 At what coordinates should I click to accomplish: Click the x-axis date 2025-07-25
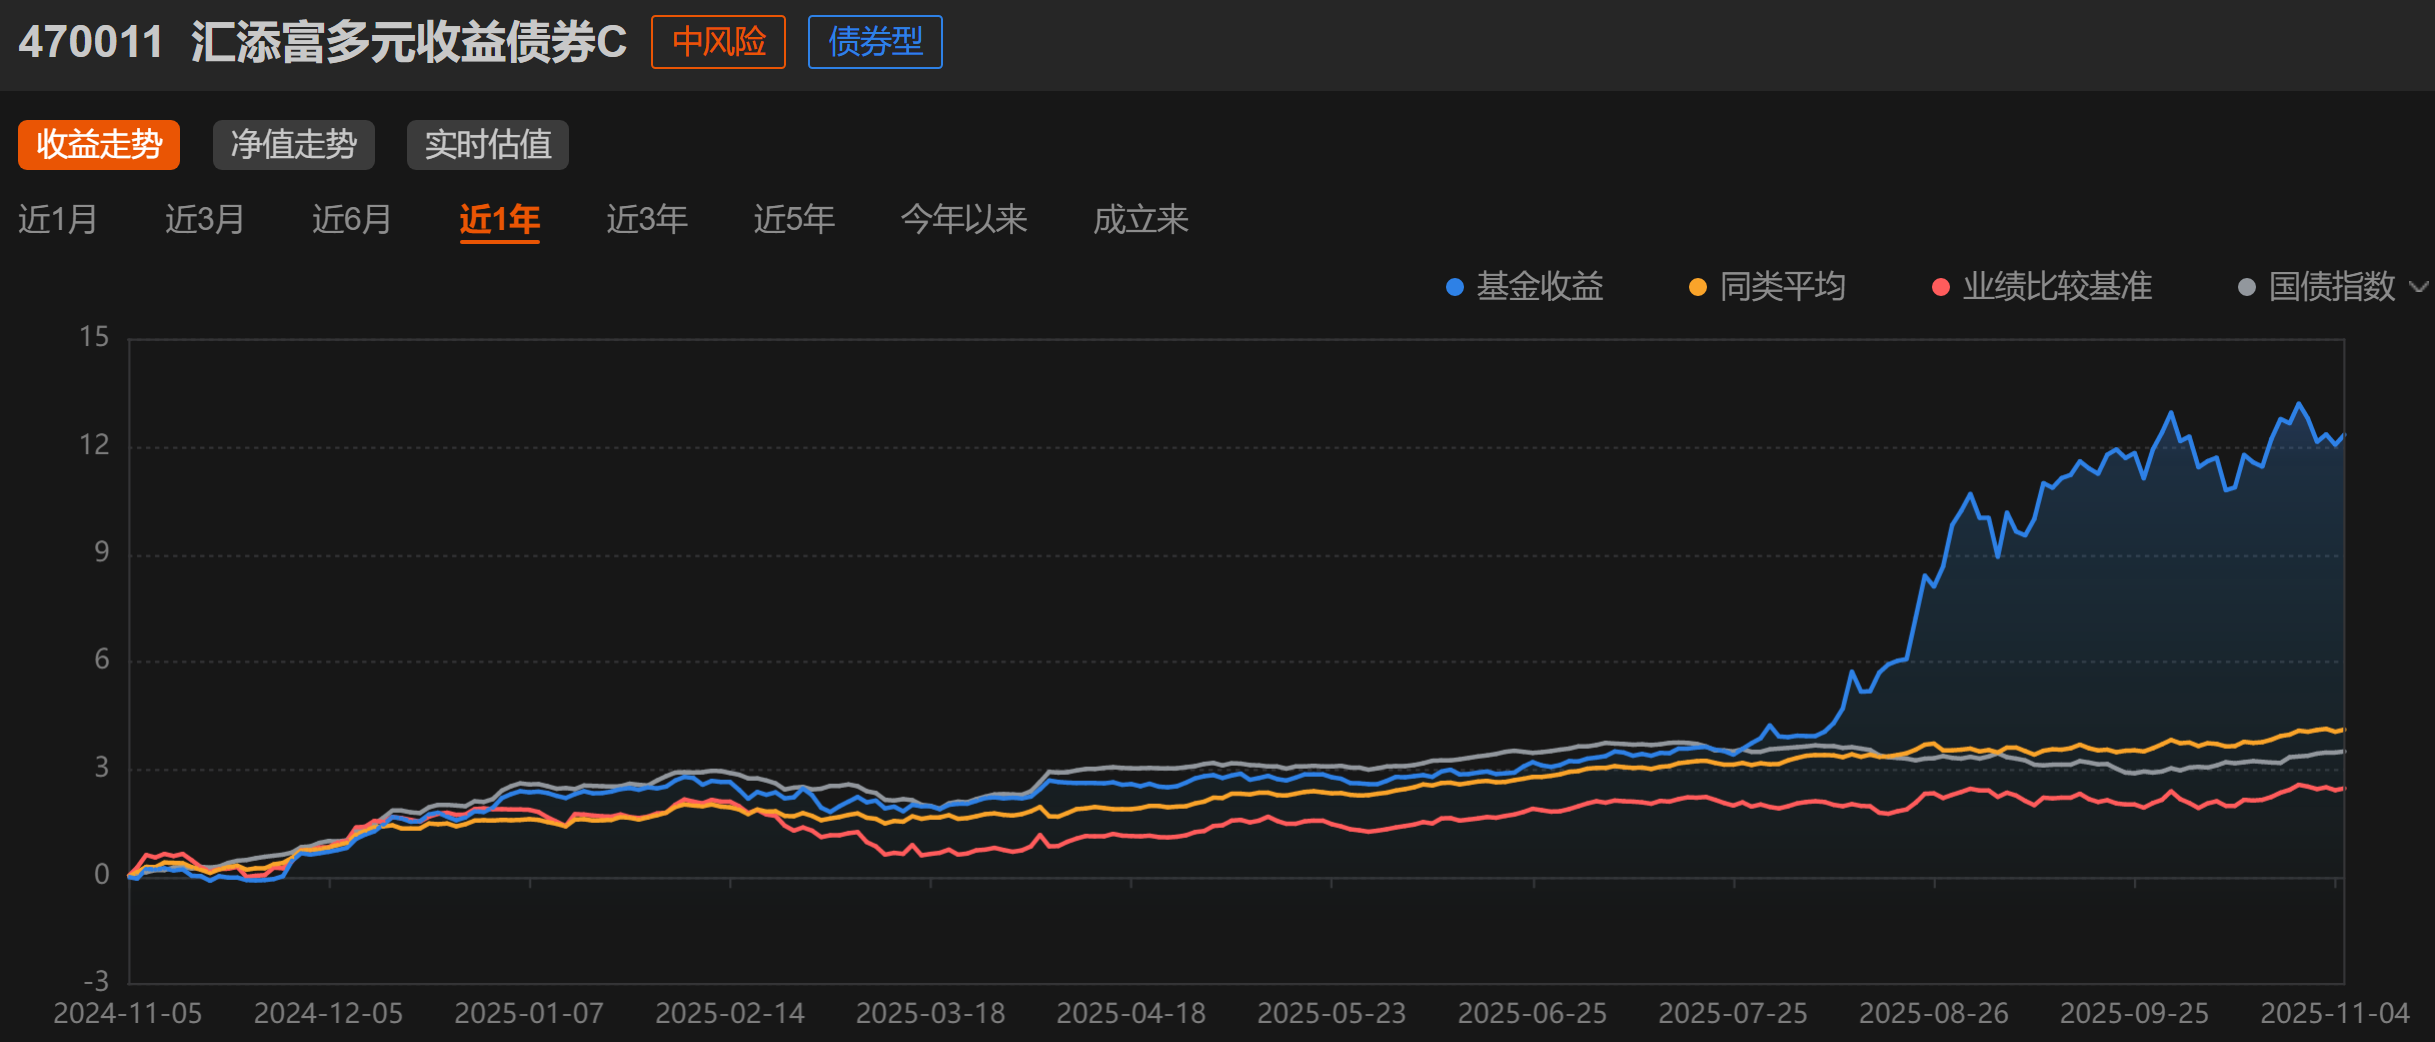click(x=1733, y=1014)
